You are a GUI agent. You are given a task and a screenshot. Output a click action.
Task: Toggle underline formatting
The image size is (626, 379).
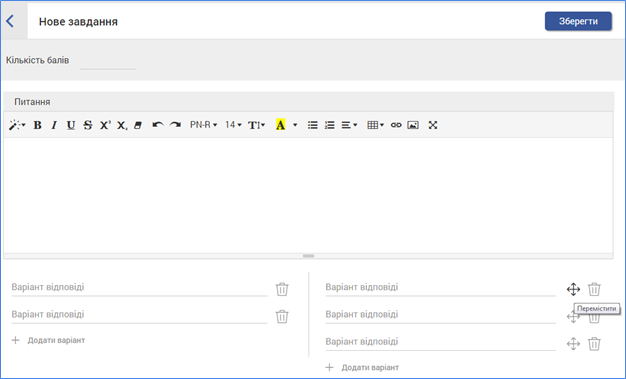point(71,125)
